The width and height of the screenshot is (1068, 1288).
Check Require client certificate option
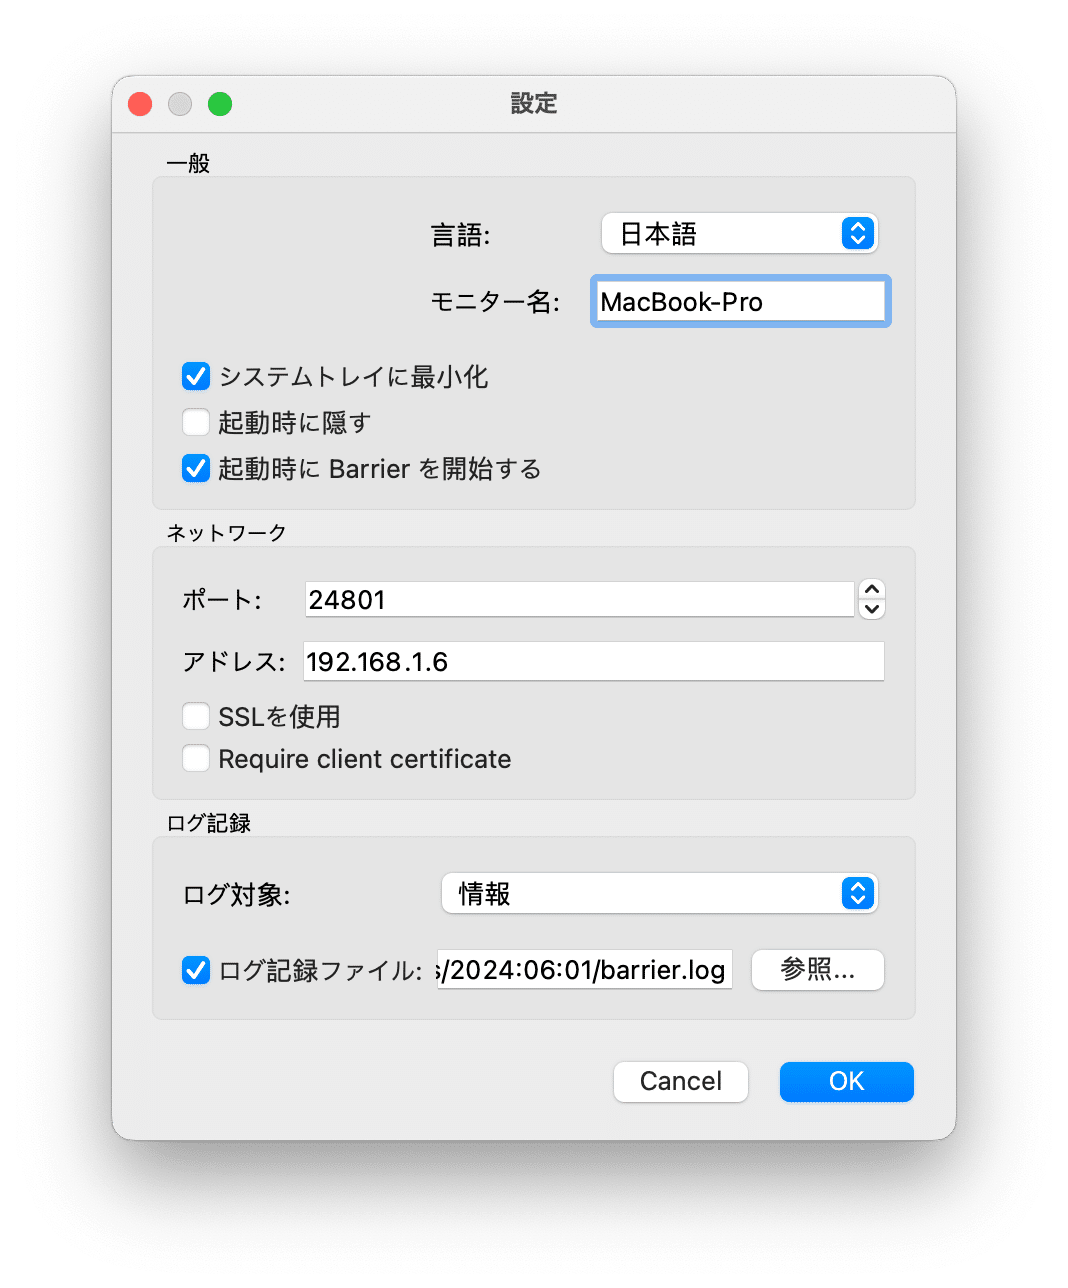196,758
